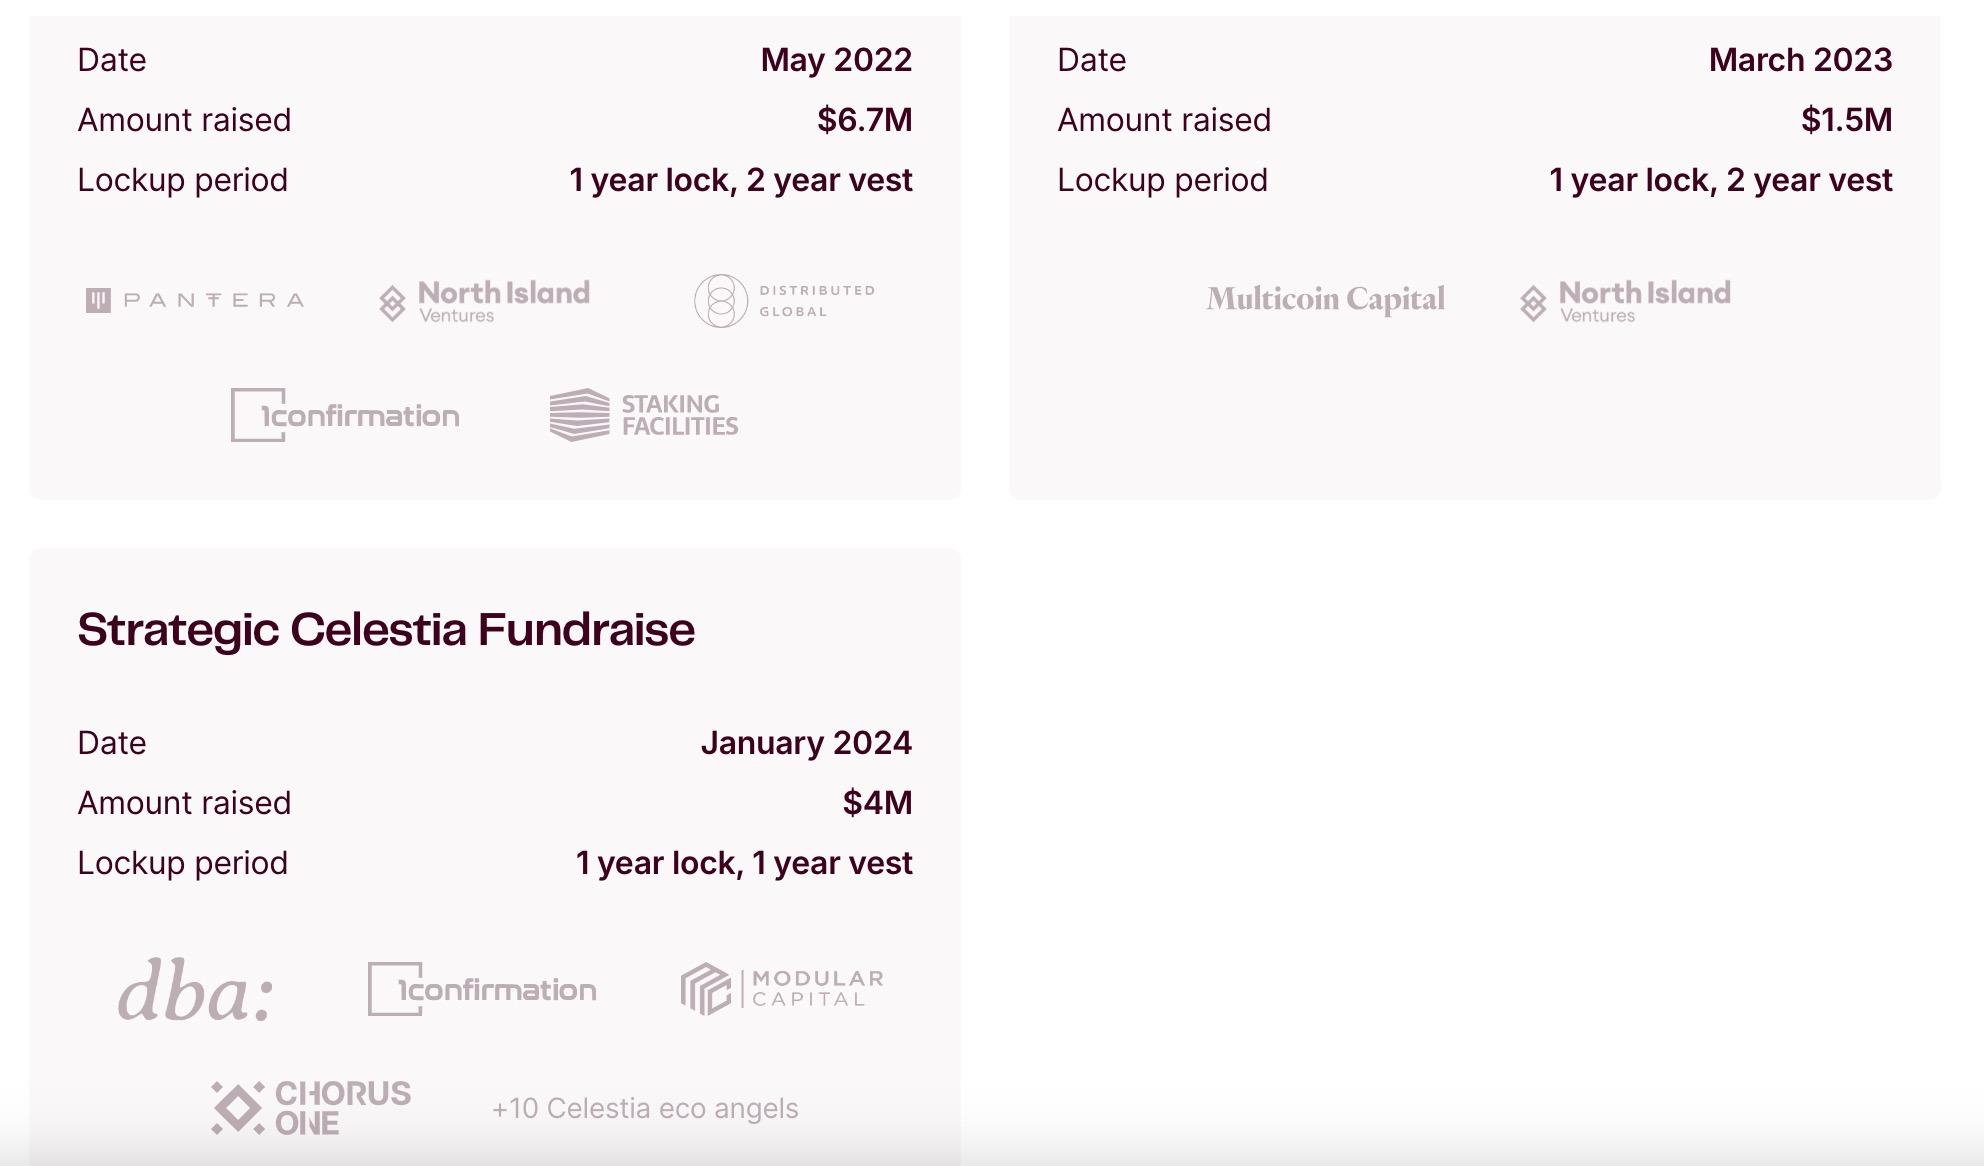1984x1166 pixels.
Task: Click the Strategic Celestia Fundraise heading
Action: click(386, 630)
